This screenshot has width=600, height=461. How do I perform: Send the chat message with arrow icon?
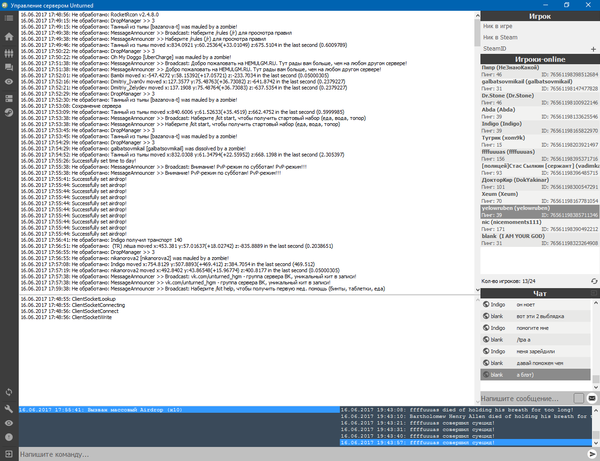(592, 398)
